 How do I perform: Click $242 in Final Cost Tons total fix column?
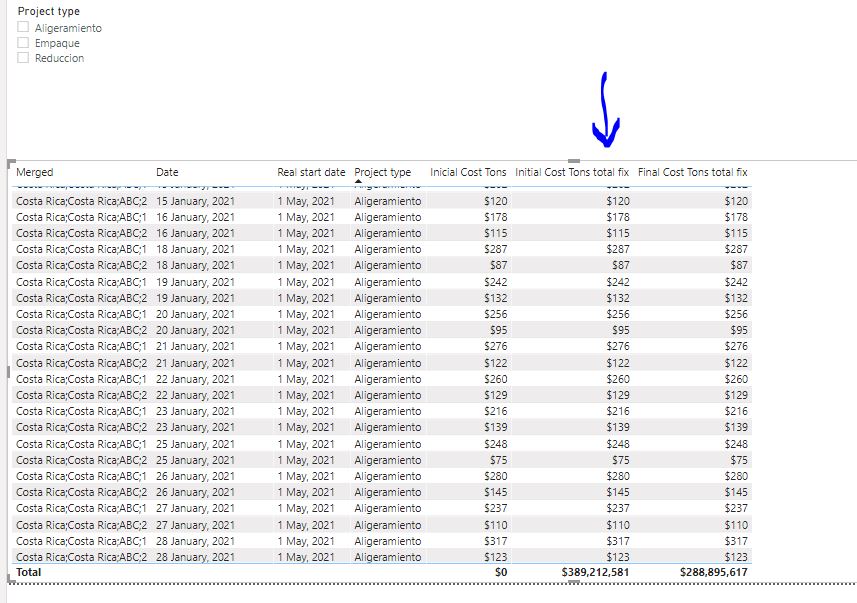pyautogui.click(x=736, y=282)
